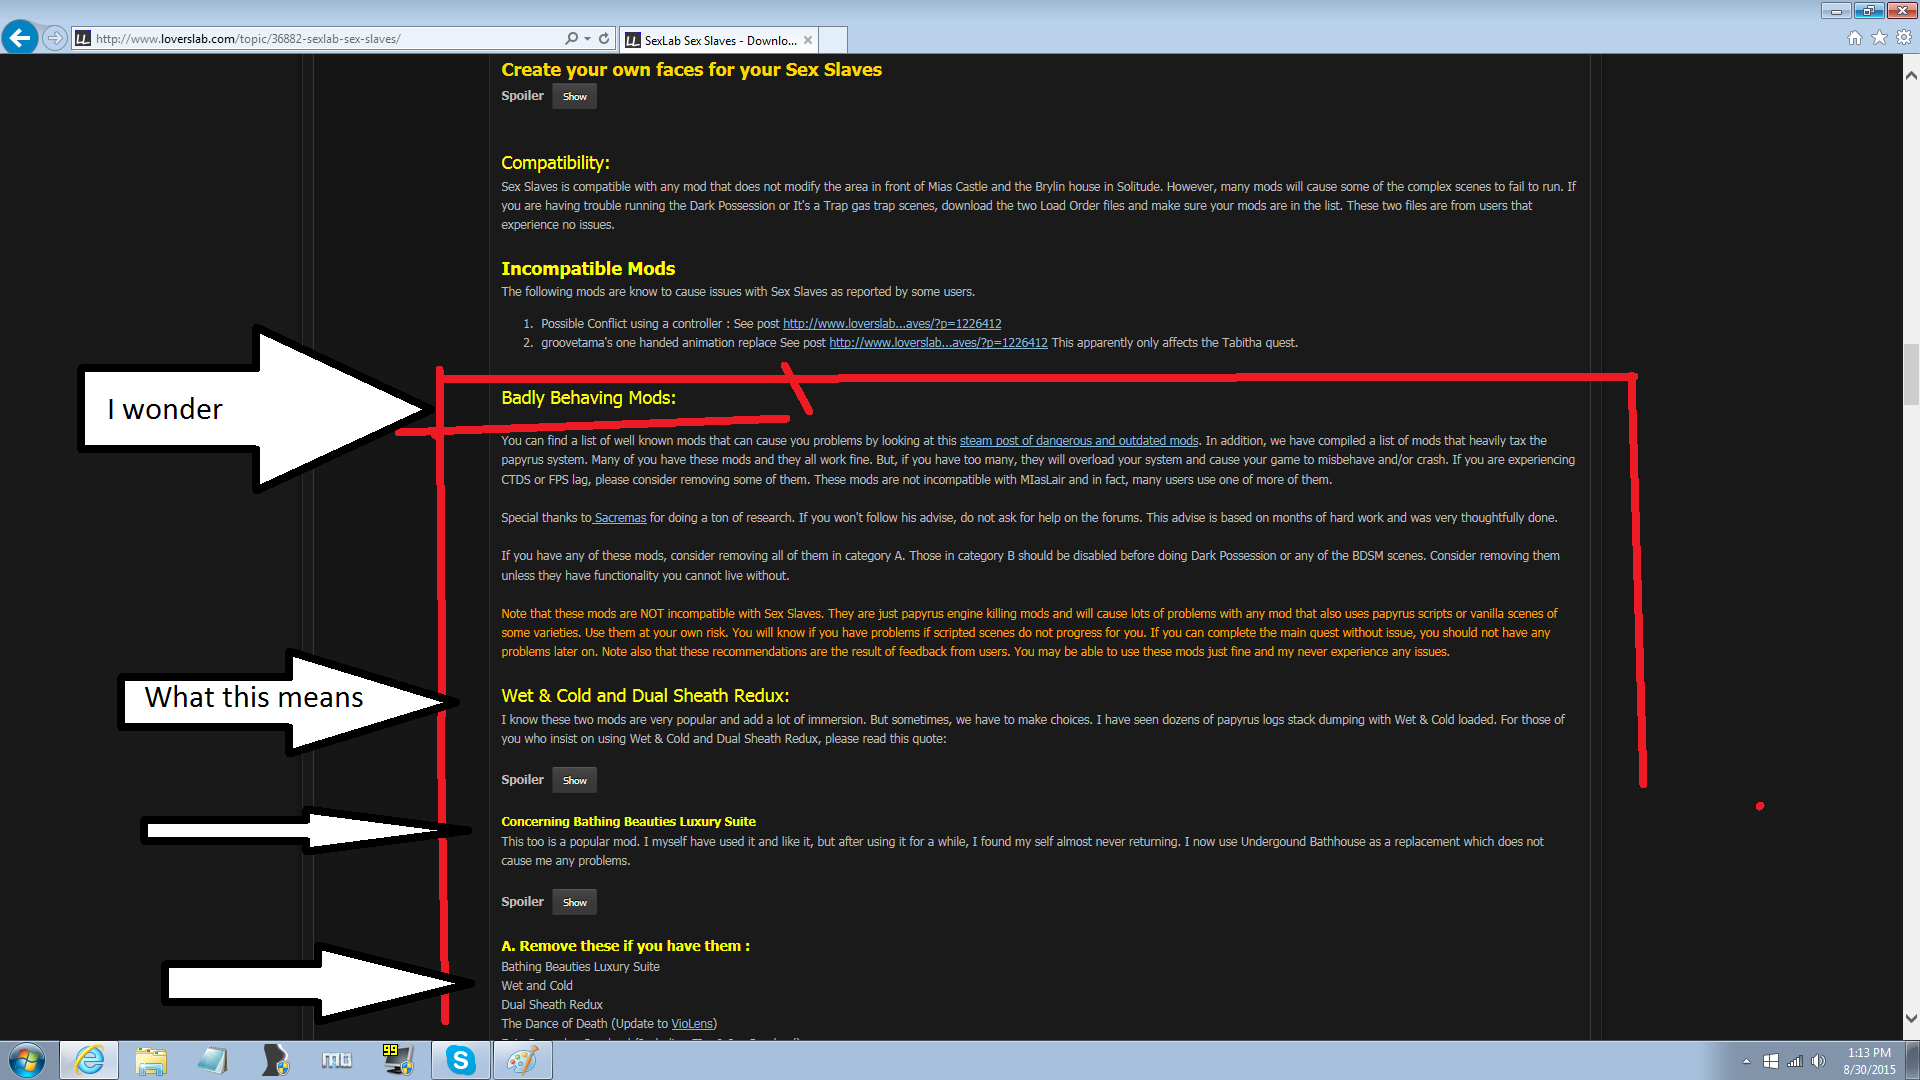This screenshot has width=1920, height=1080.
Task: Show the spoiler under Create your own faces
Action: click(574, 97)
